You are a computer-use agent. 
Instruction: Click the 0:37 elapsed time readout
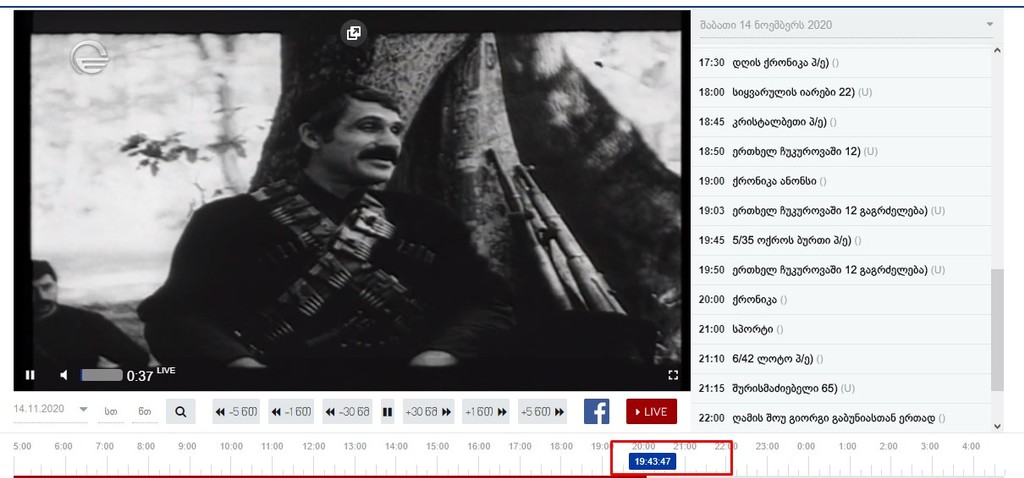tap(140, 376)
